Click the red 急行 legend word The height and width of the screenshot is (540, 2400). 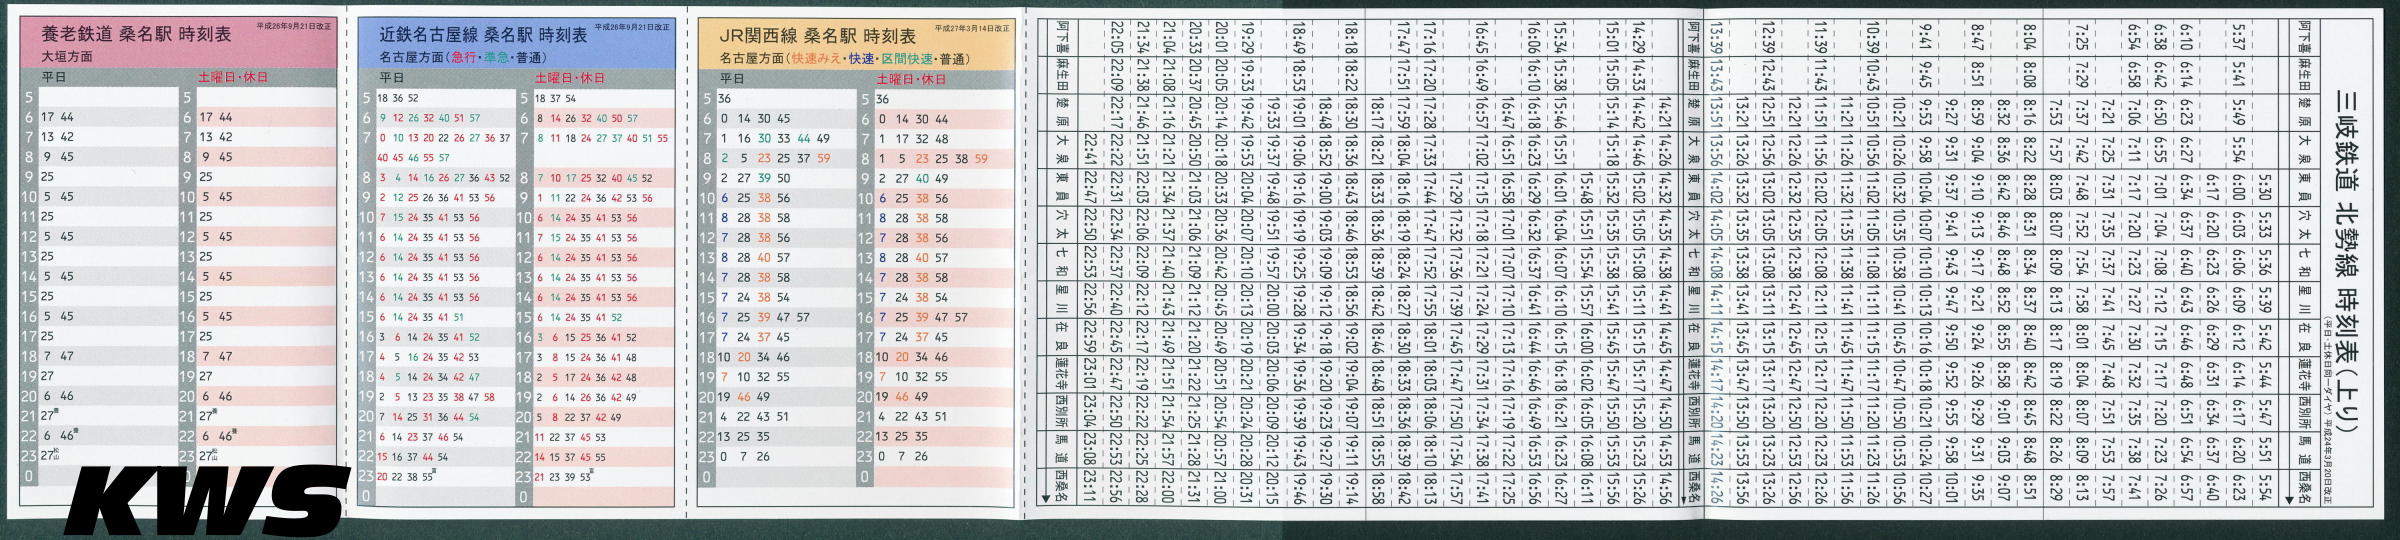click(465, 59)
